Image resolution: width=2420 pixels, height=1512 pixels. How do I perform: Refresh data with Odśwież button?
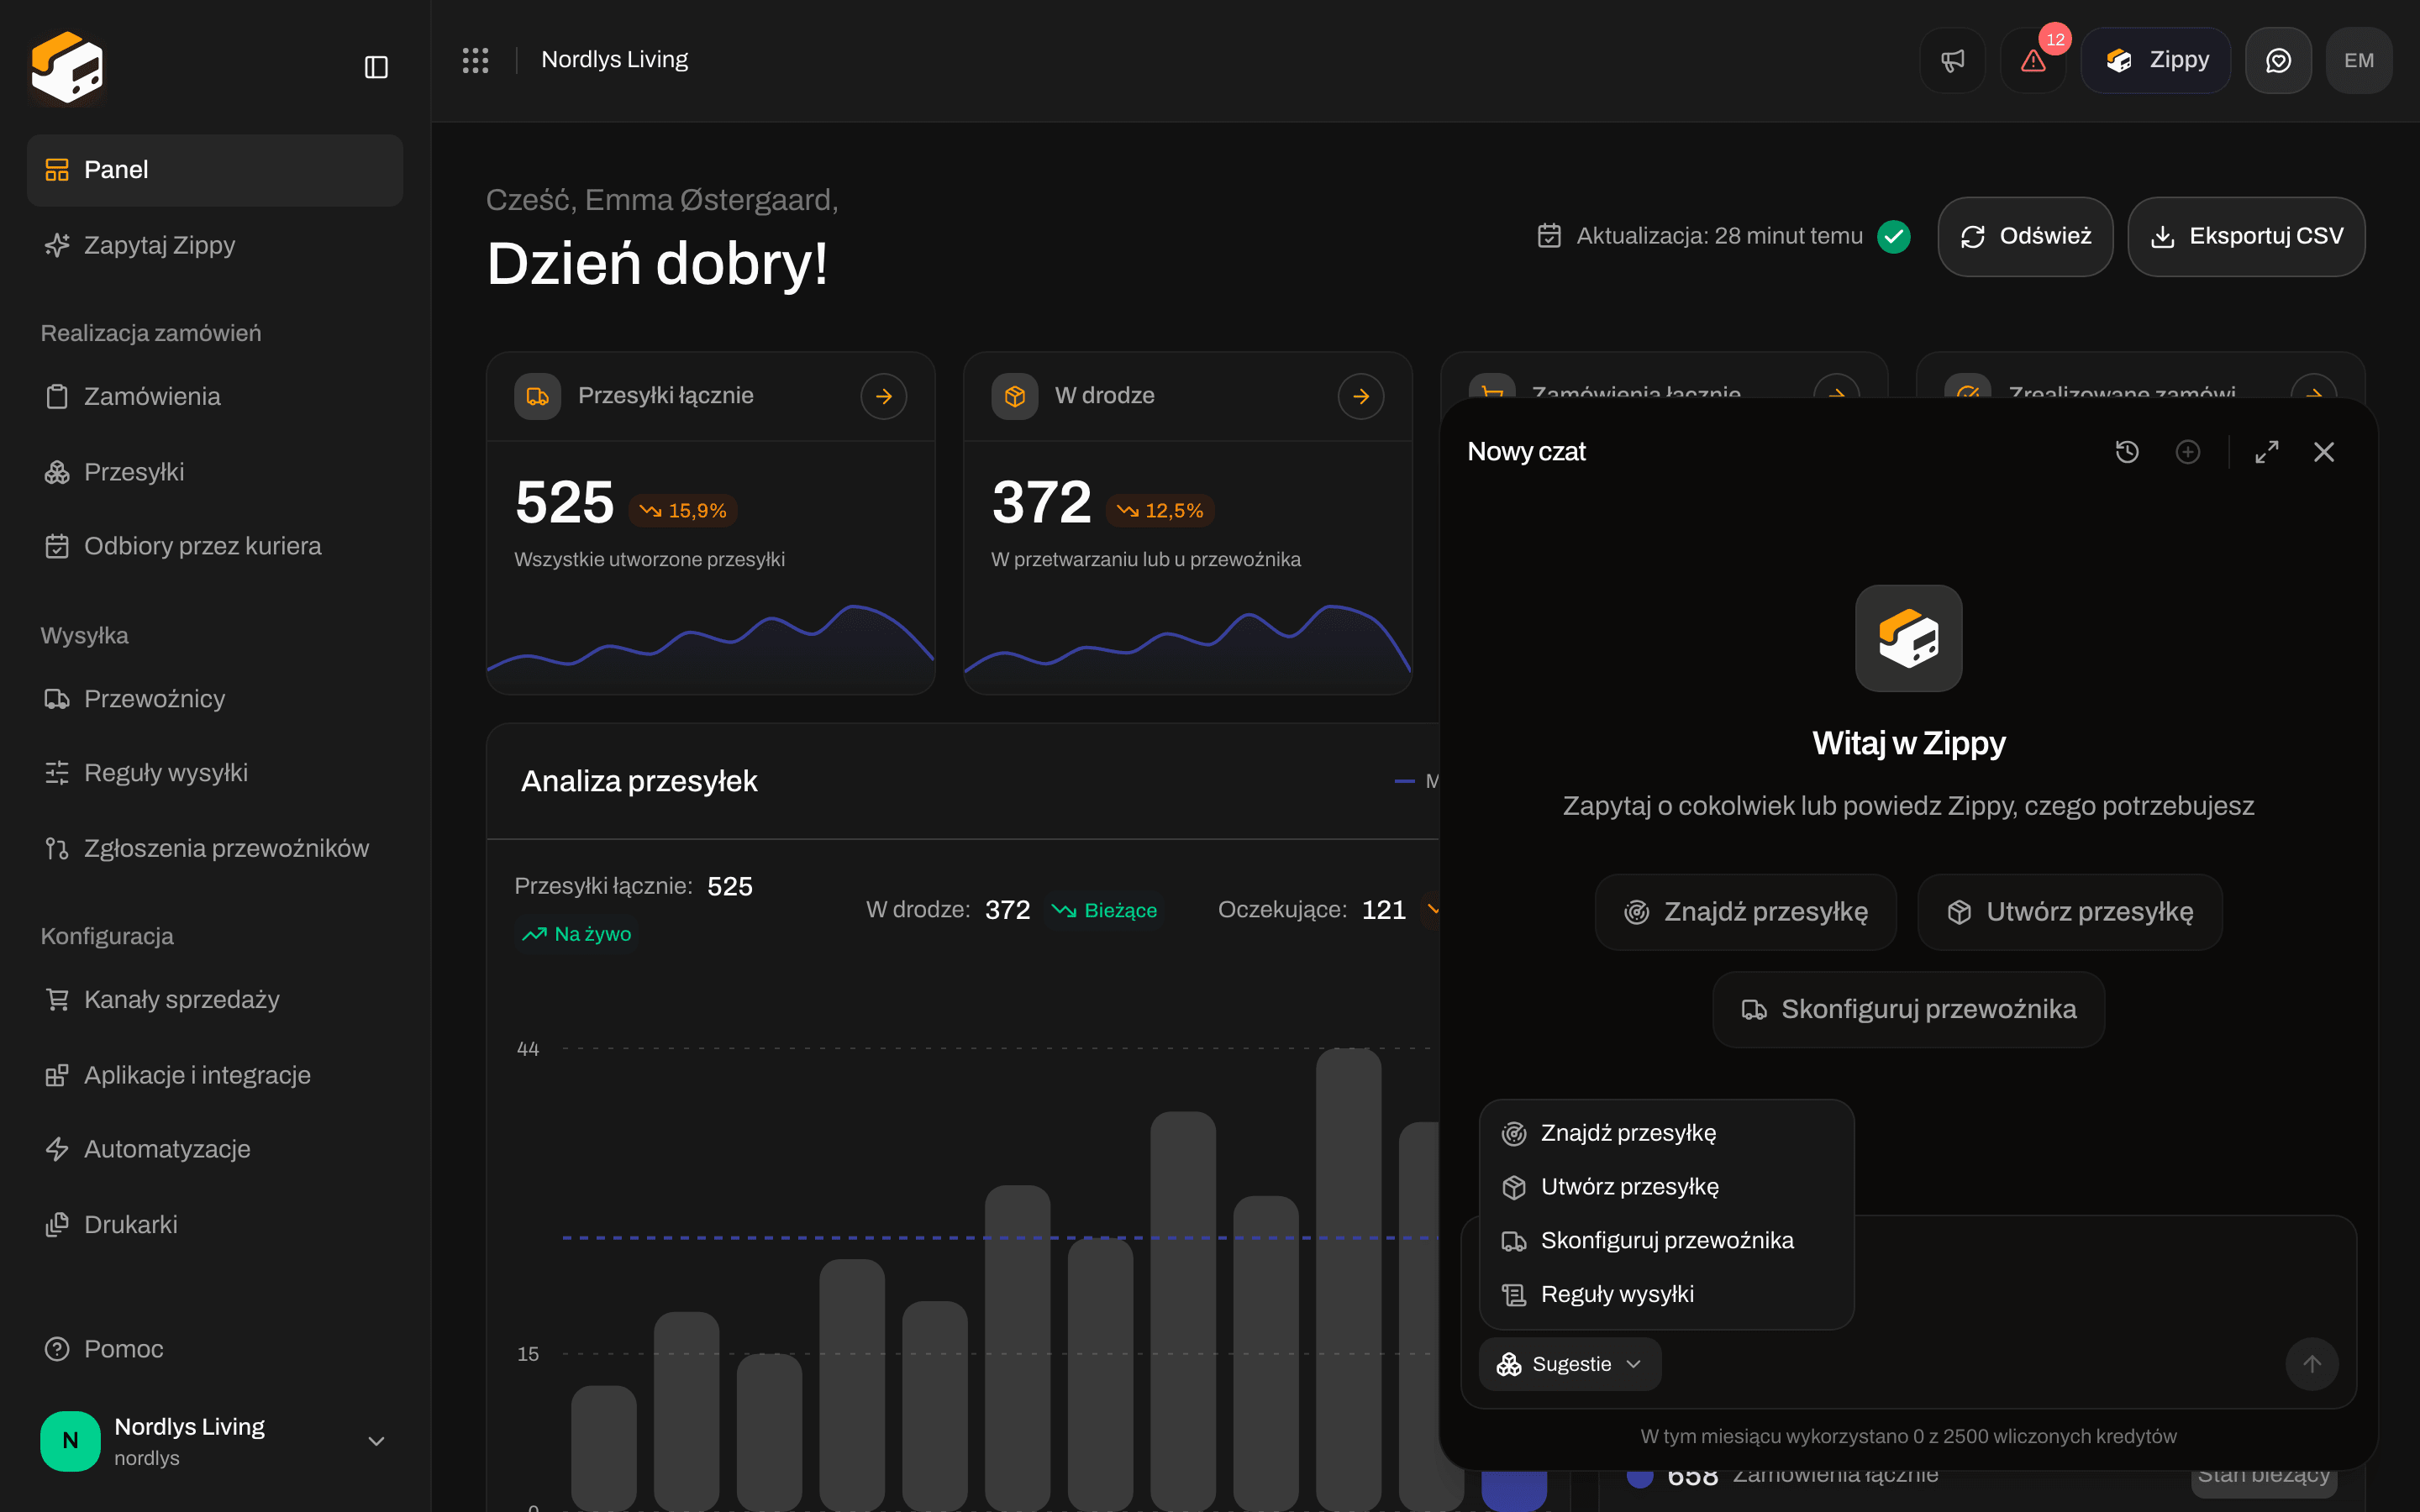coord(2025,236)
